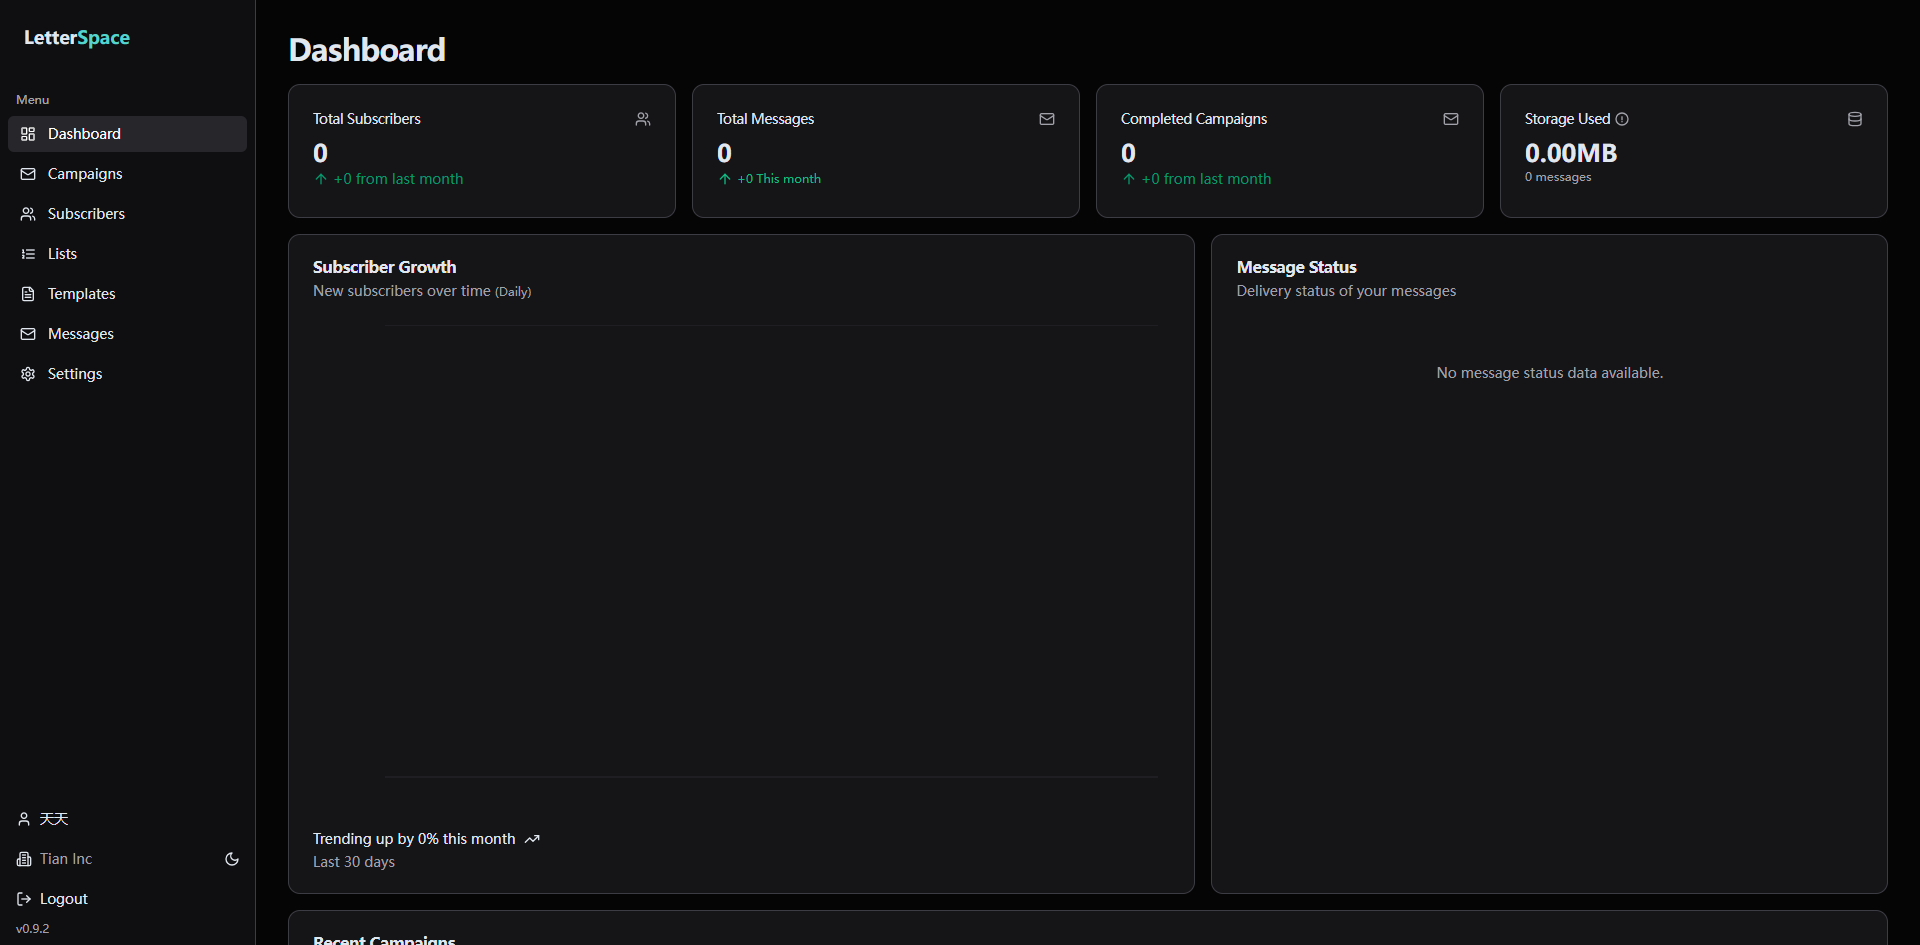Select Lists in the sidebar menu
The width and height of the screenshot is (1920, 945).
point(127,254)
